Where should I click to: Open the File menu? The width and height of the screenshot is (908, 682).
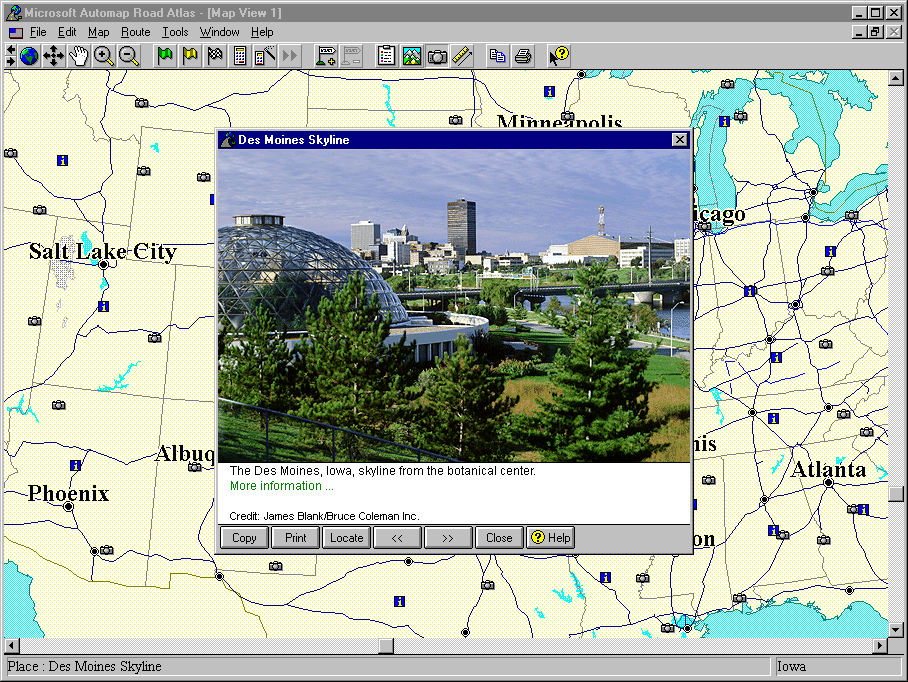[38, 32]
